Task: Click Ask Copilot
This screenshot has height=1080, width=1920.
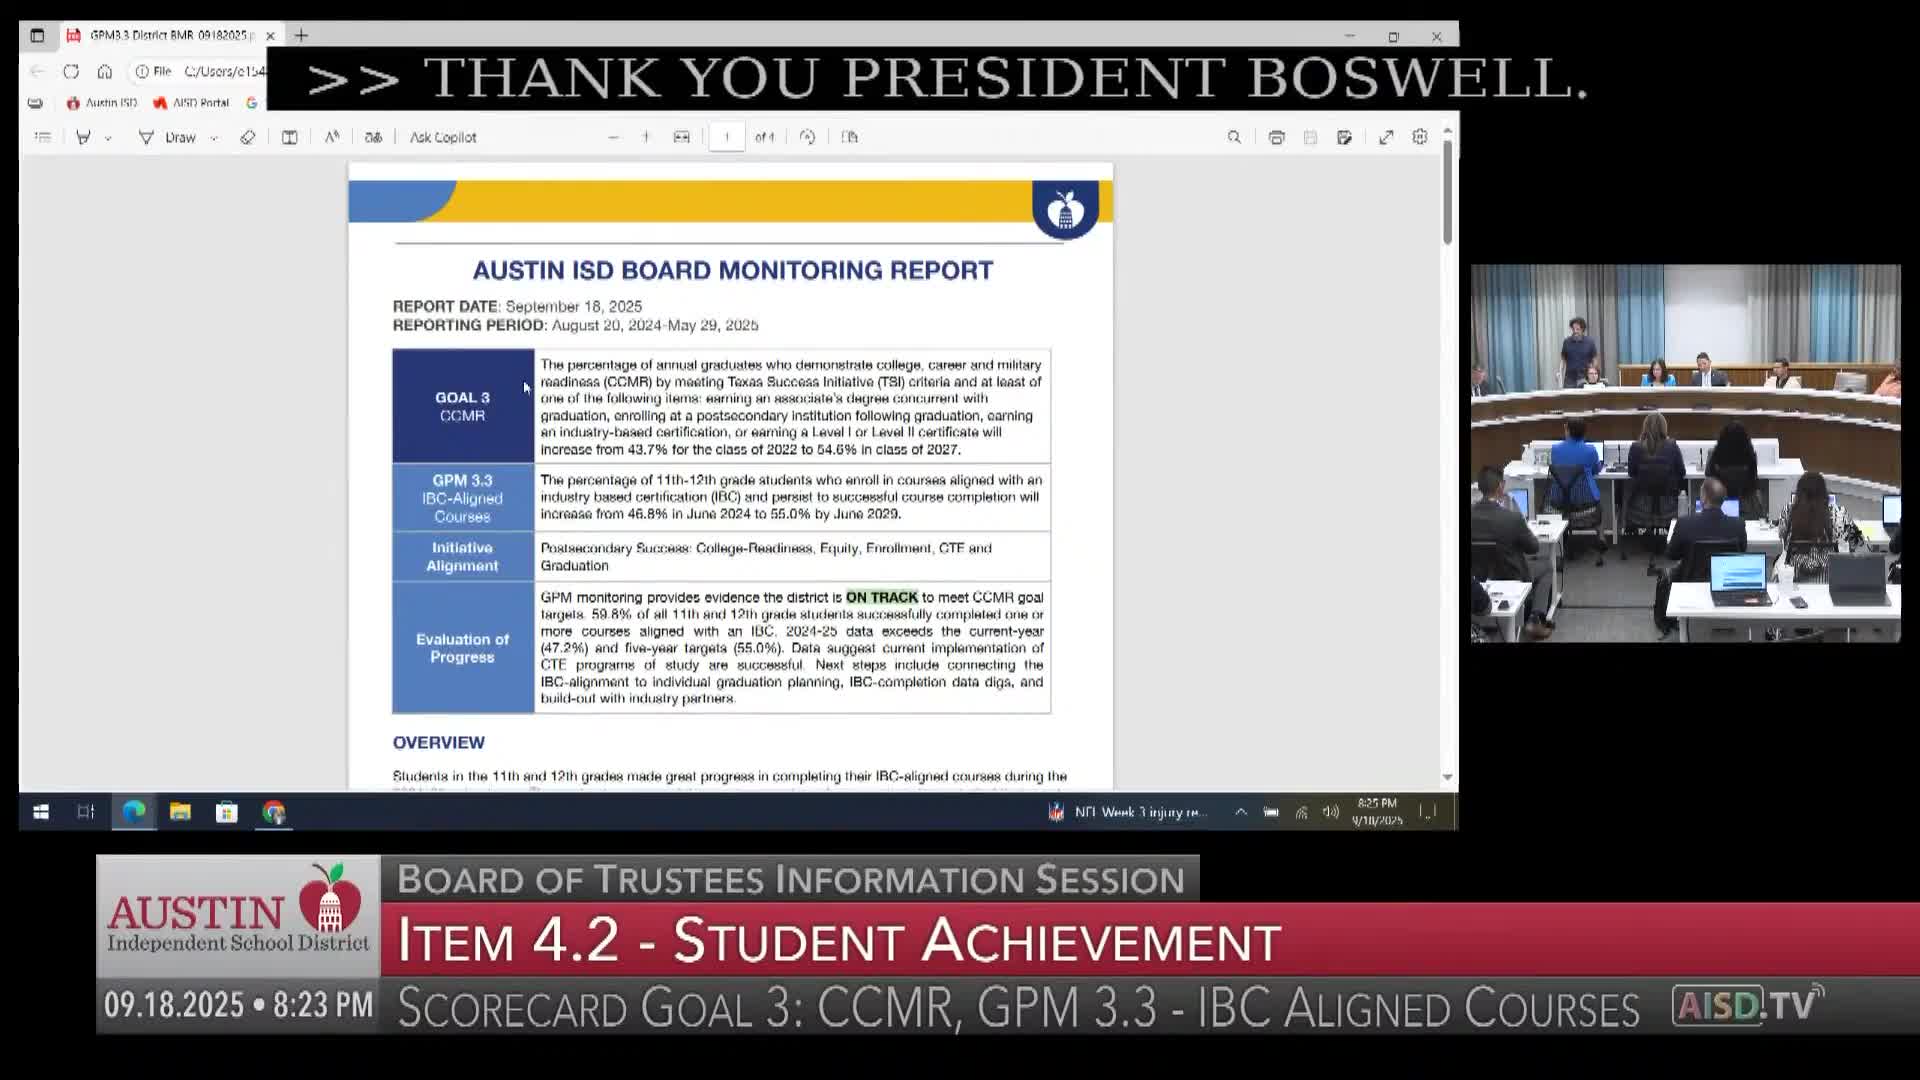Action: [x=442, y=137]
